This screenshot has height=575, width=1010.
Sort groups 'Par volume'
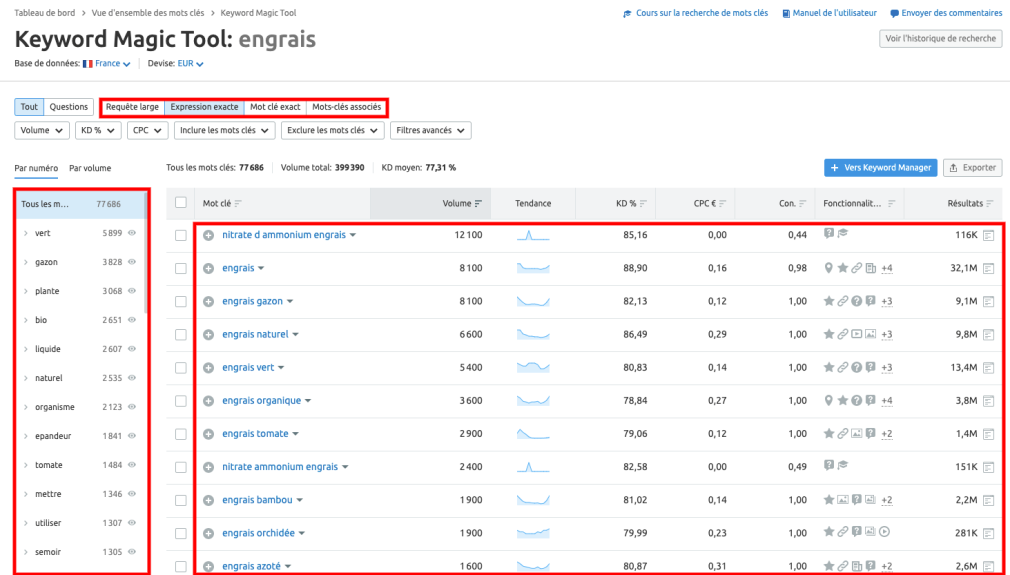90,168
